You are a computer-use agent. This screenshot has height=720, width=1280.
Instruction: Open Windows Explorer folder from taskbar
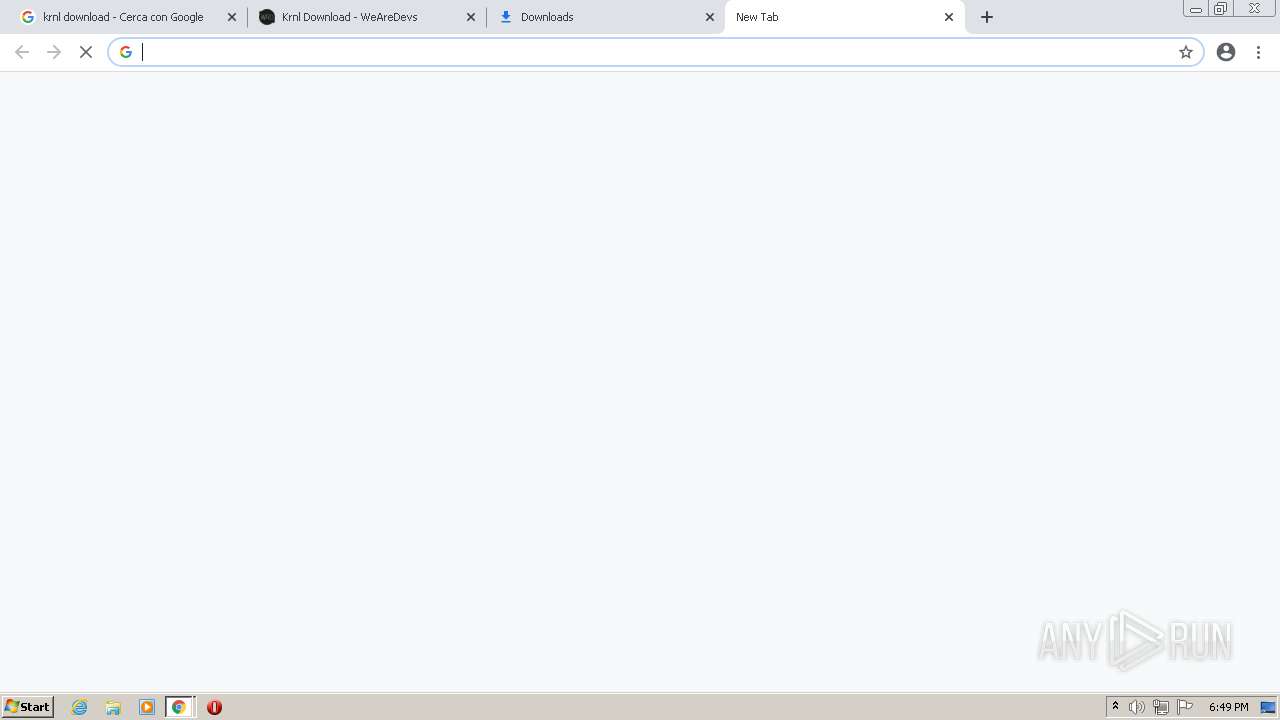click(x=113, y=707)
